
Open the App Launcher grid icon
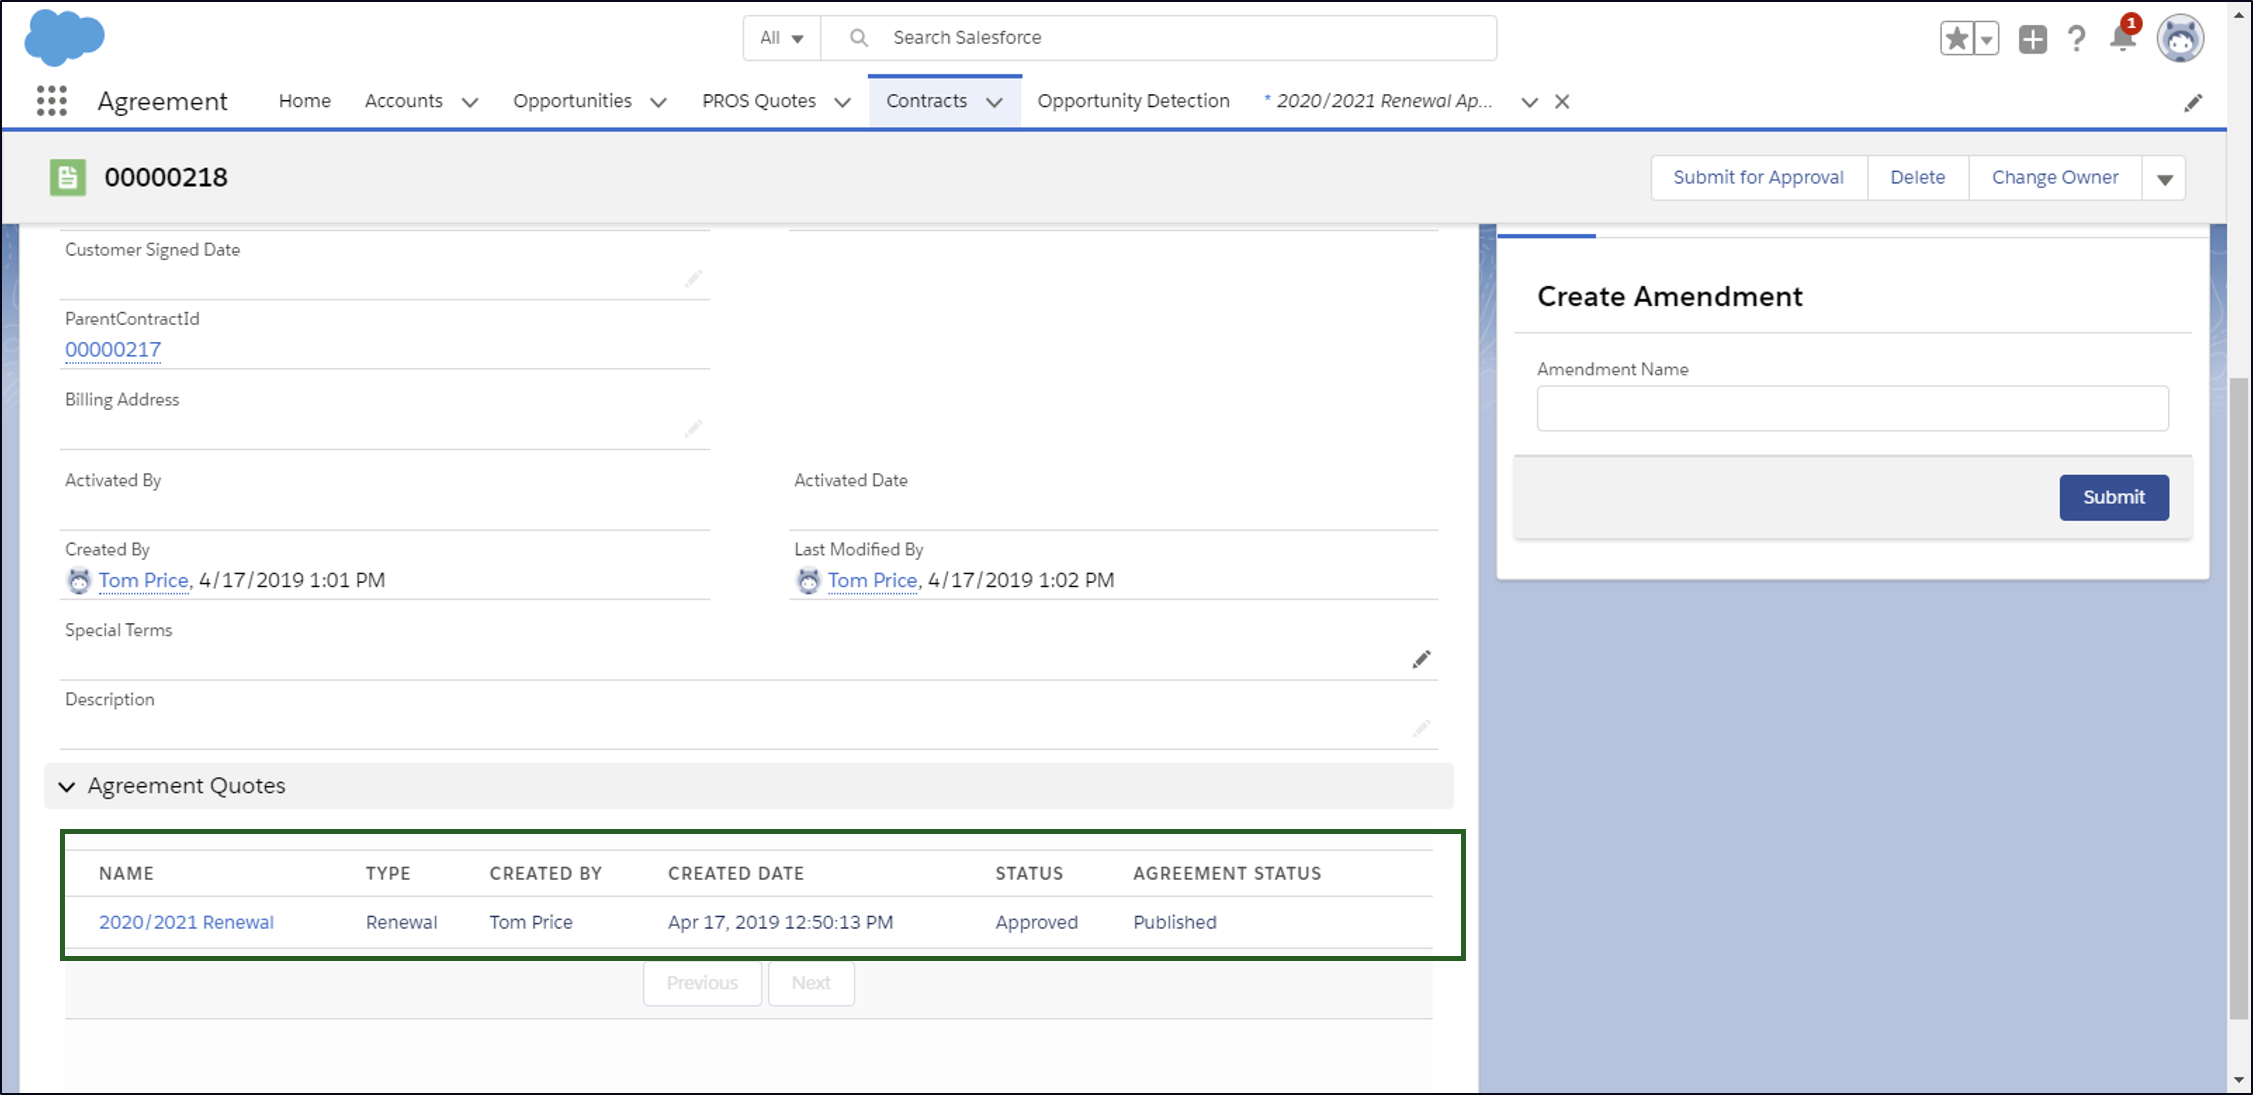pos(51,101)
